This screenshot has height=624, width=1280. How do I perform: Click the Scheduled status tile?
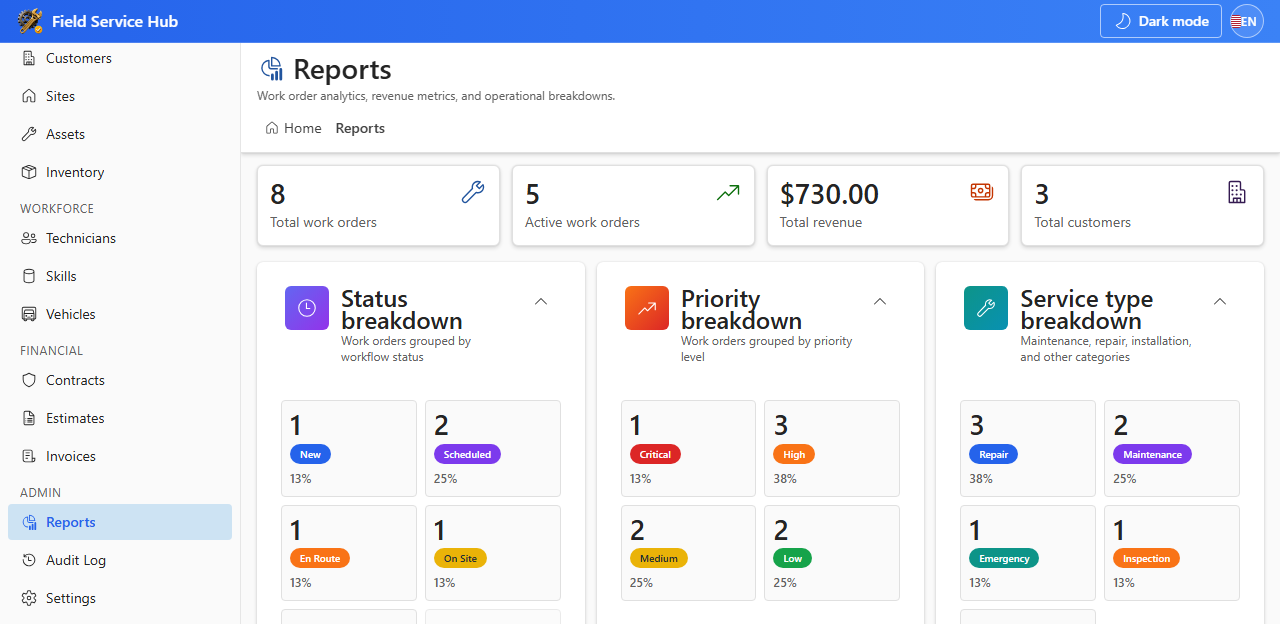pos(493,449)
